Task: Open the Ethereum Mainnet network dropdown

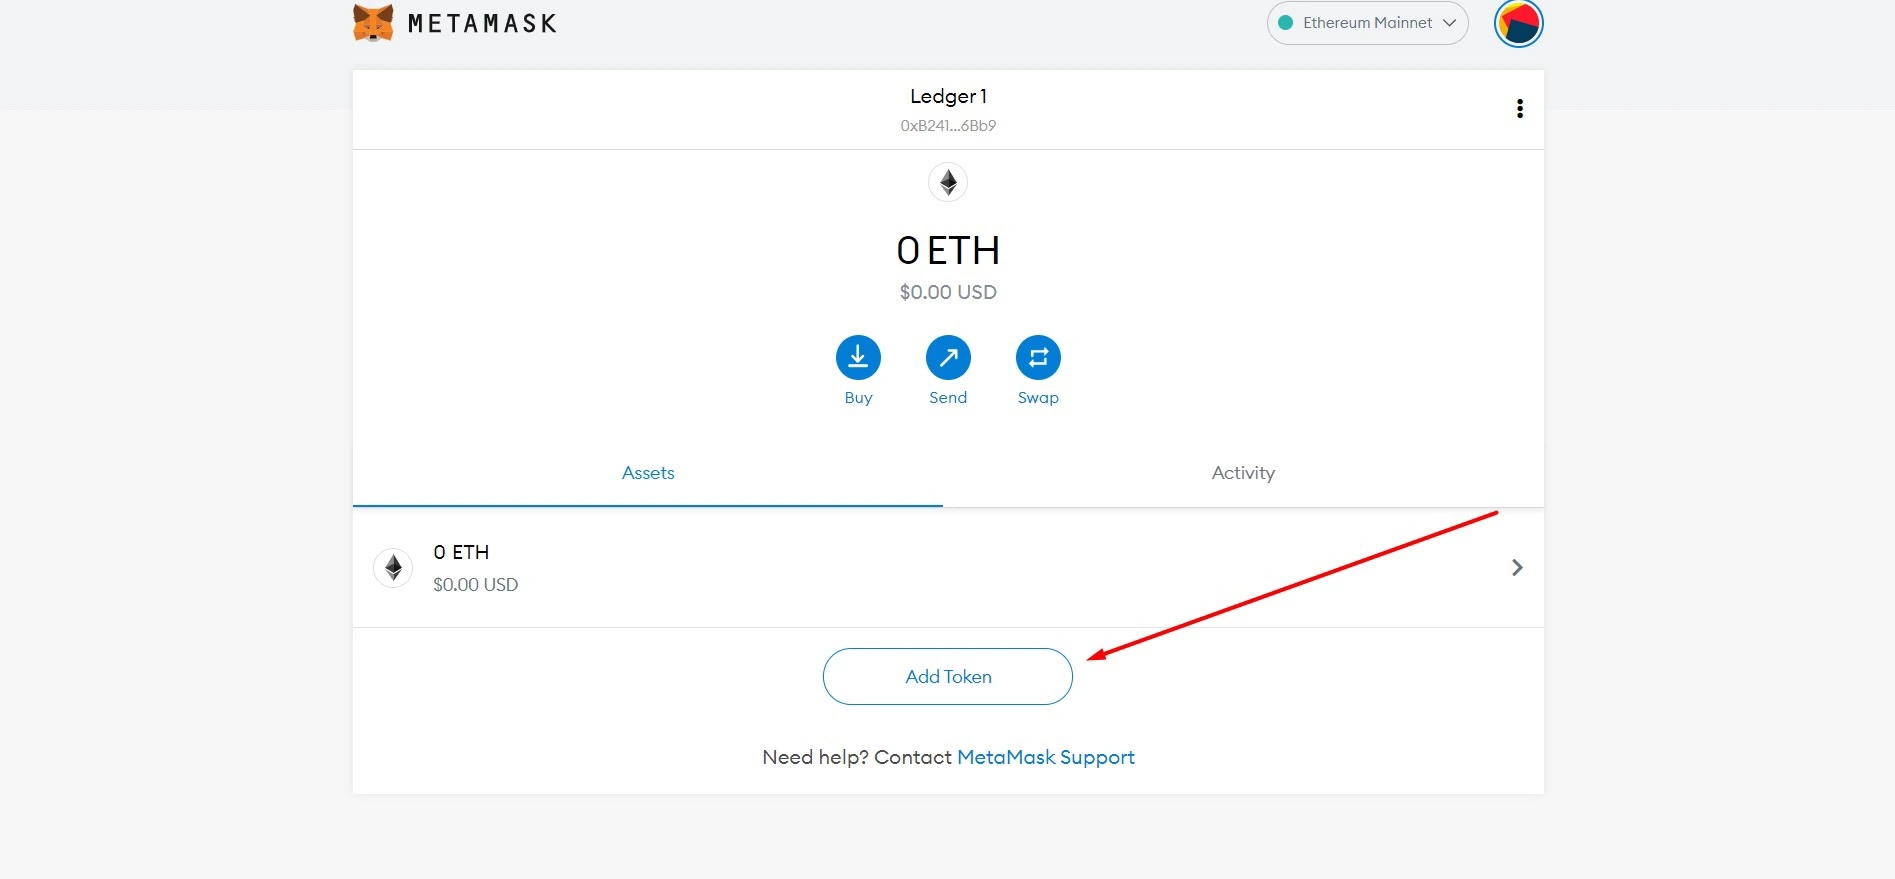Action: click(x=1367, y=23)
